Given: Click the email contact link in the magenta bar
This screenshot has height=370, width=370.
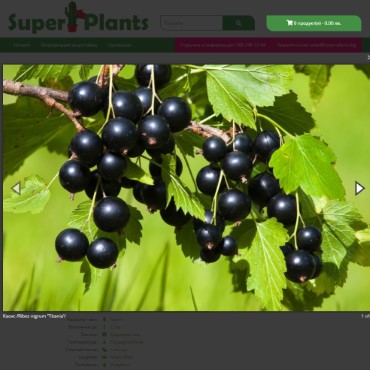Looking at the screenshot, I should point(316,45).
